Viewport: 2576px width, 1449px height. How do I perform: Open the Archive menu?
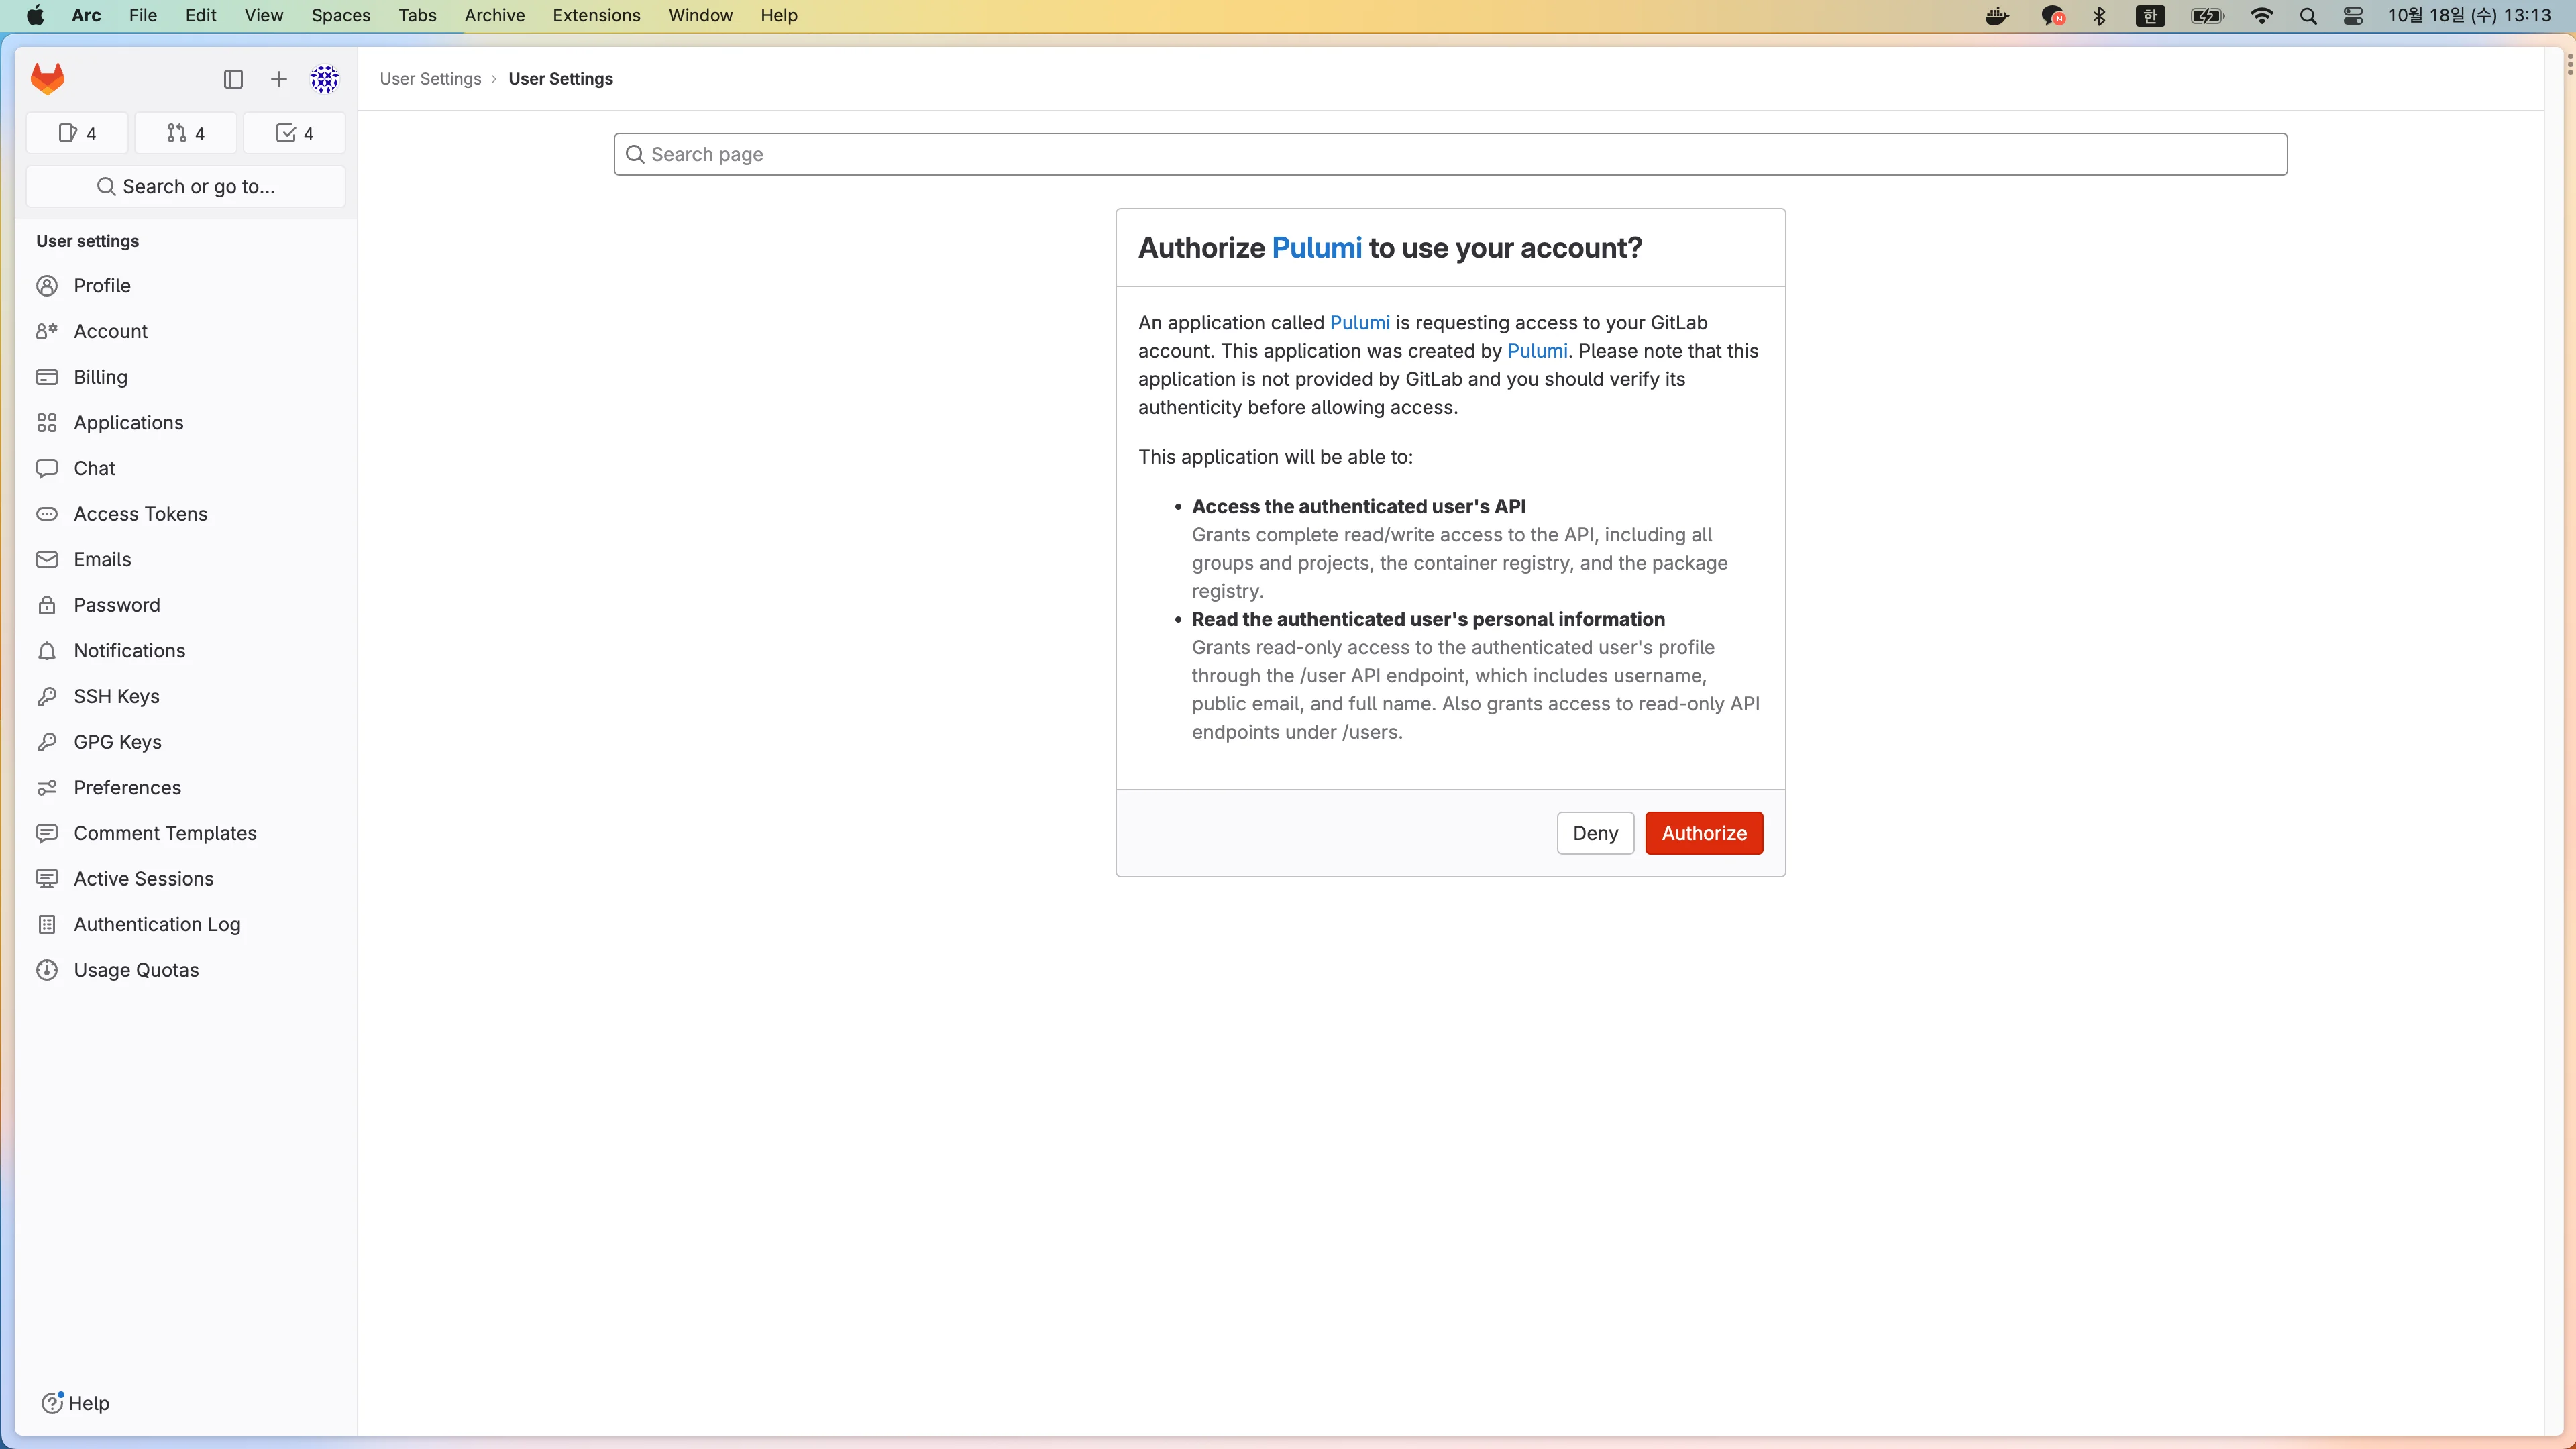point(494,16)
